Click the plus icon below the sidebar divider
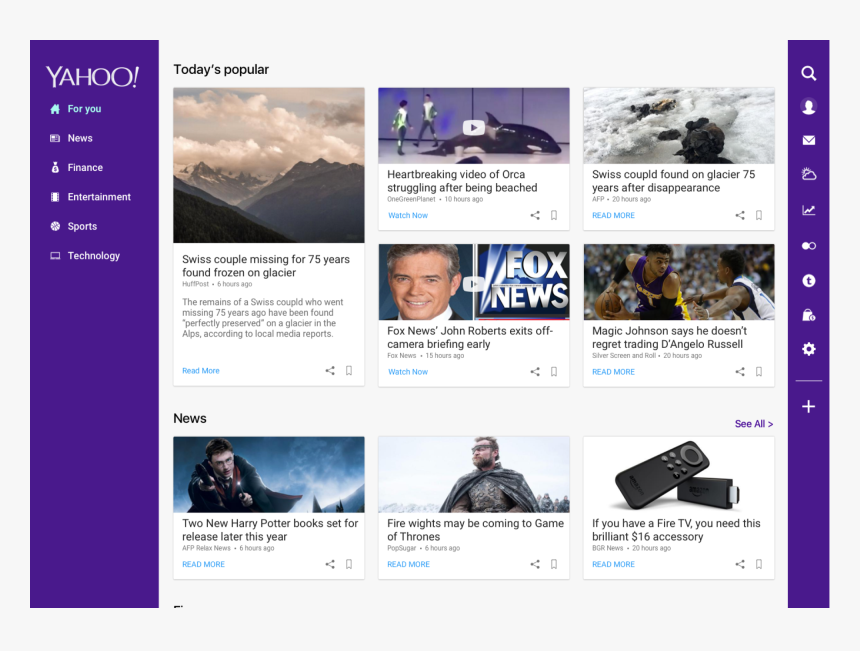 point(808,406)
